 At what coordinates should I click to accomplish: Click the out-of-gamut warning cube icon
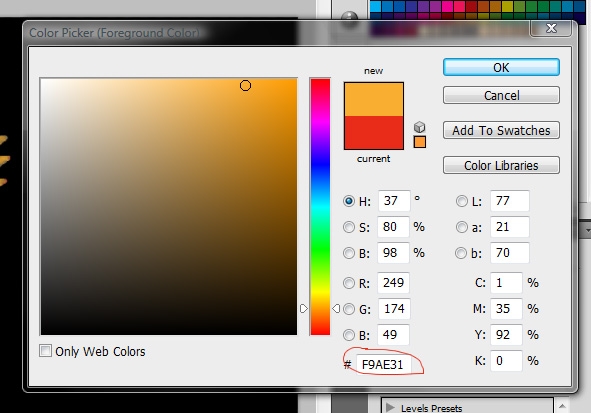[x=420, y=127]
